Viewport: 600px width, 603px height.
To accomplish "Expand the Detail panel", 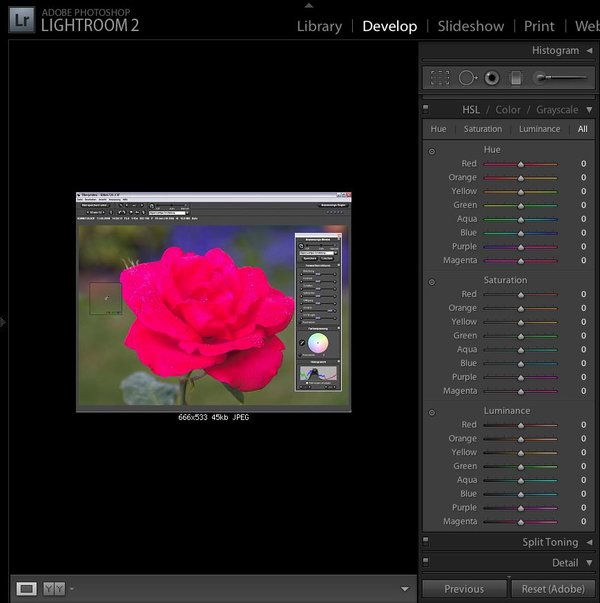I will click(589, 563).
